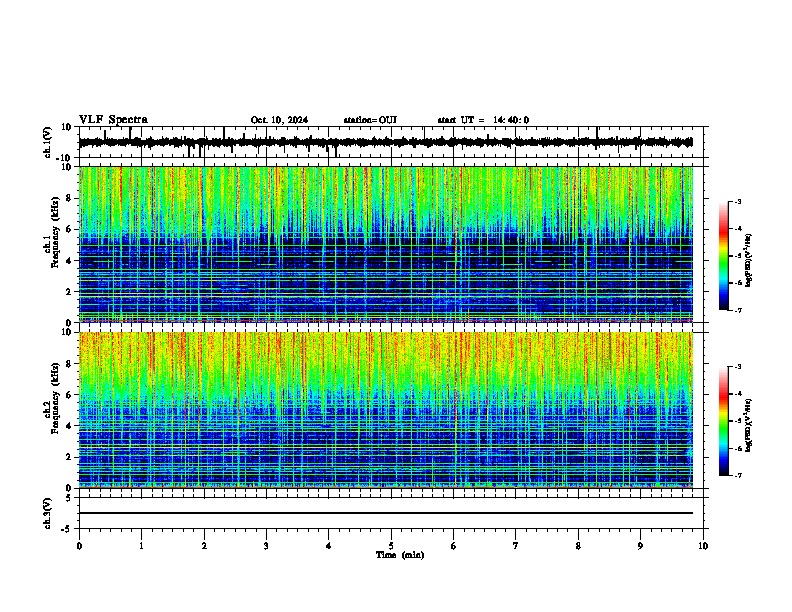792x612 pixels.
Task: Click the date text "Oct. 10, 2024"
Action: [x=279, y=120]
